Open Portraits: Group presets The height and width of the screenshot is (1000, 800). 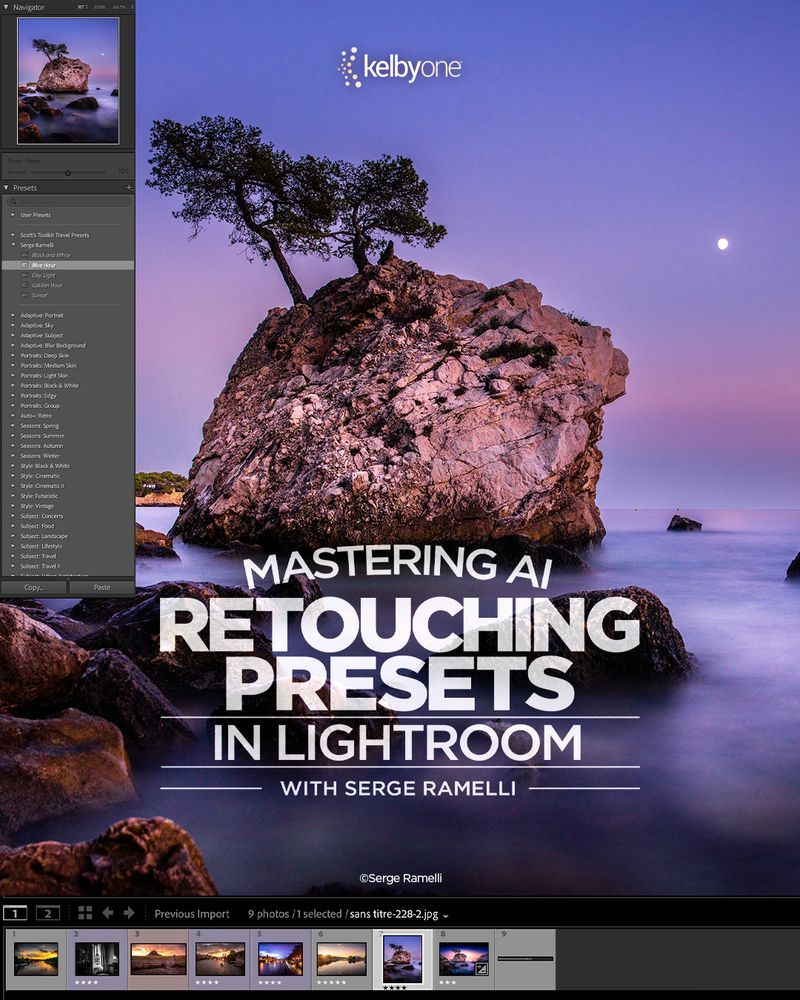[x=40, y=406]
